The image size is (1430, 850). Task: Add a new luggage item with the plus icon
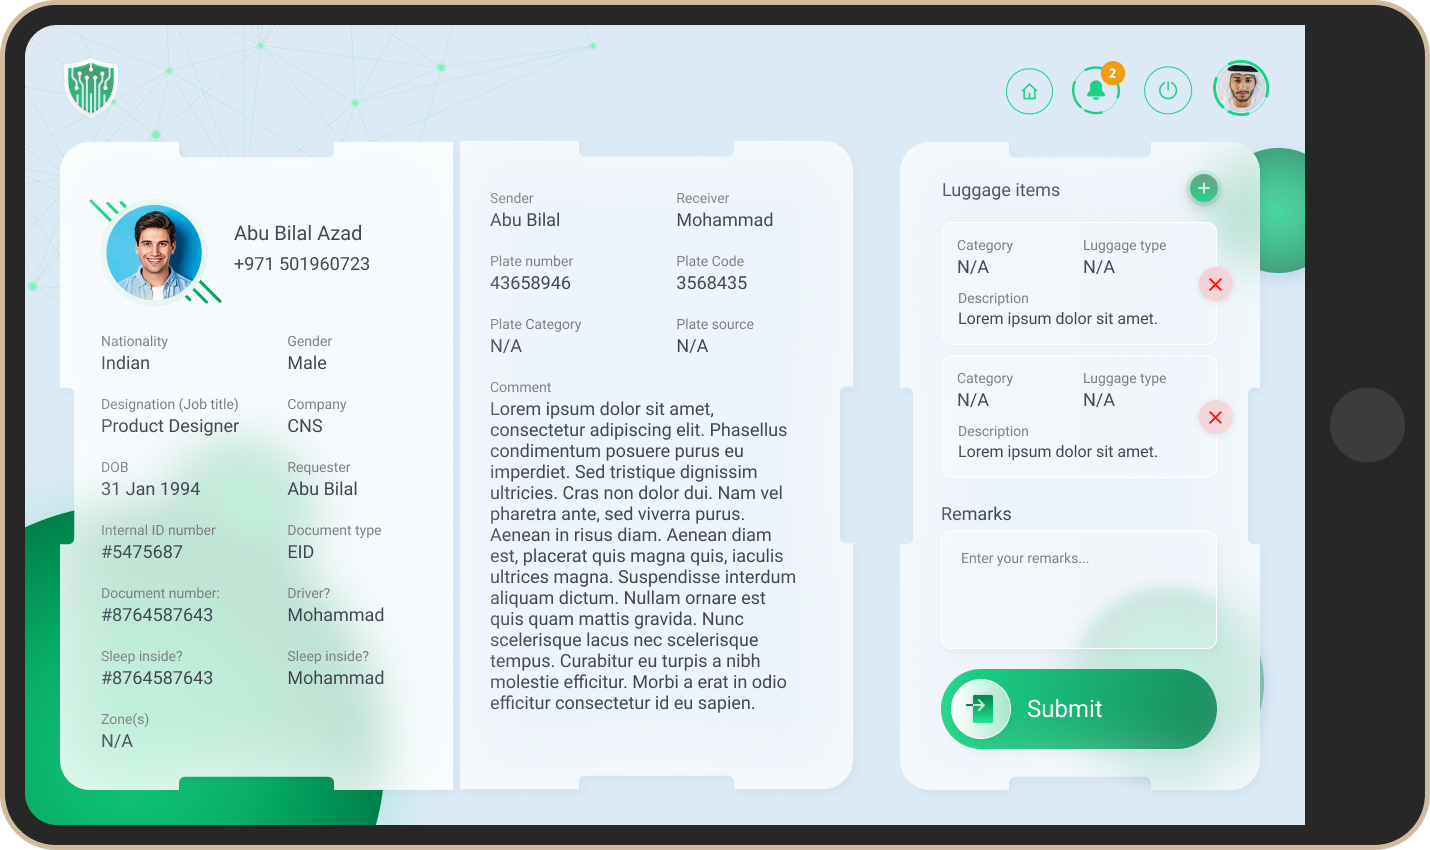[x=1203, y=188]
